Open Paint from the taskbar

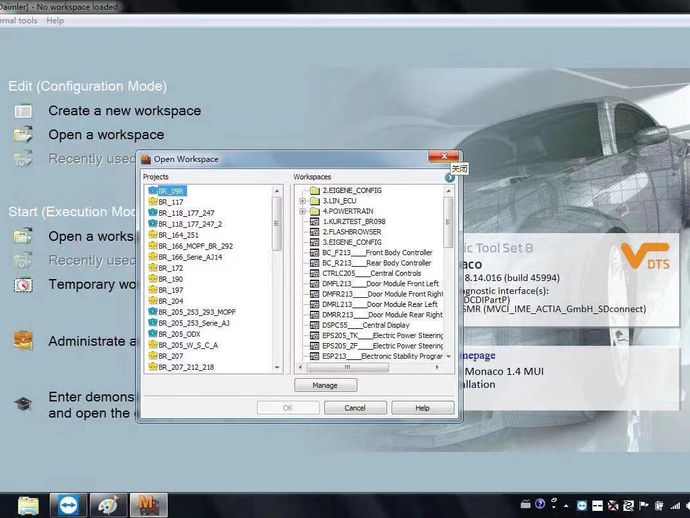(x=108, y=505)
